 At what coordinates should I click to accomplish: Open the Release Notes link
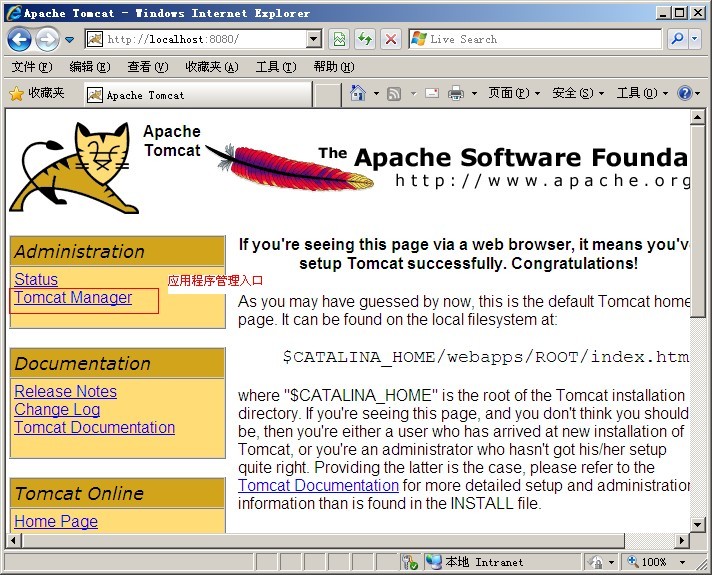(65, 391)
